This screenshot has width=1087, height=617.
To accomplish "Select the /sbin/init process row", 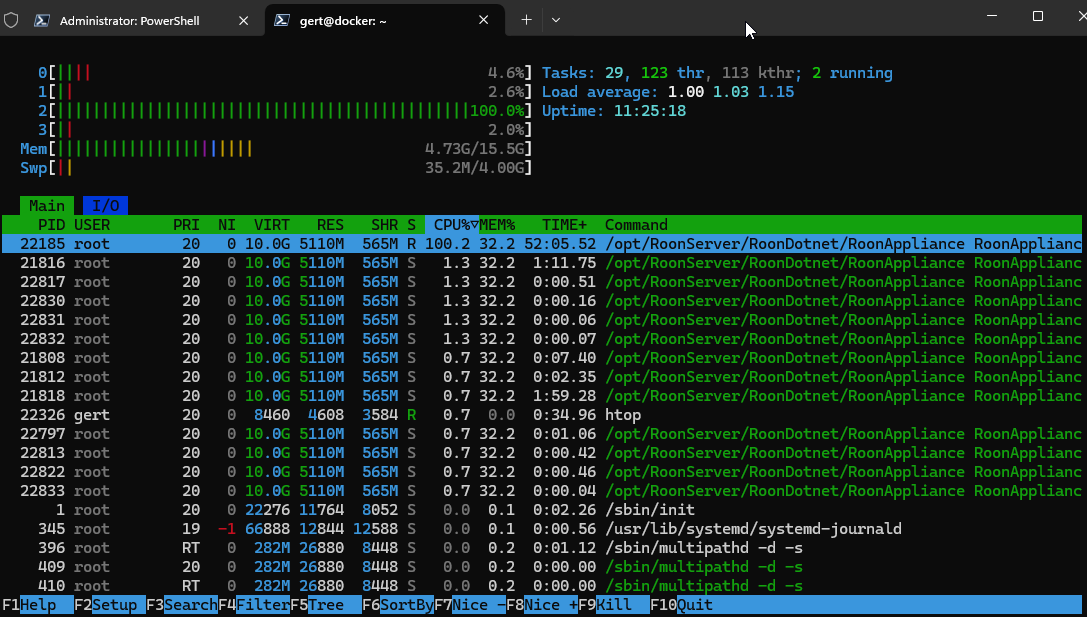I will (541, 510).
